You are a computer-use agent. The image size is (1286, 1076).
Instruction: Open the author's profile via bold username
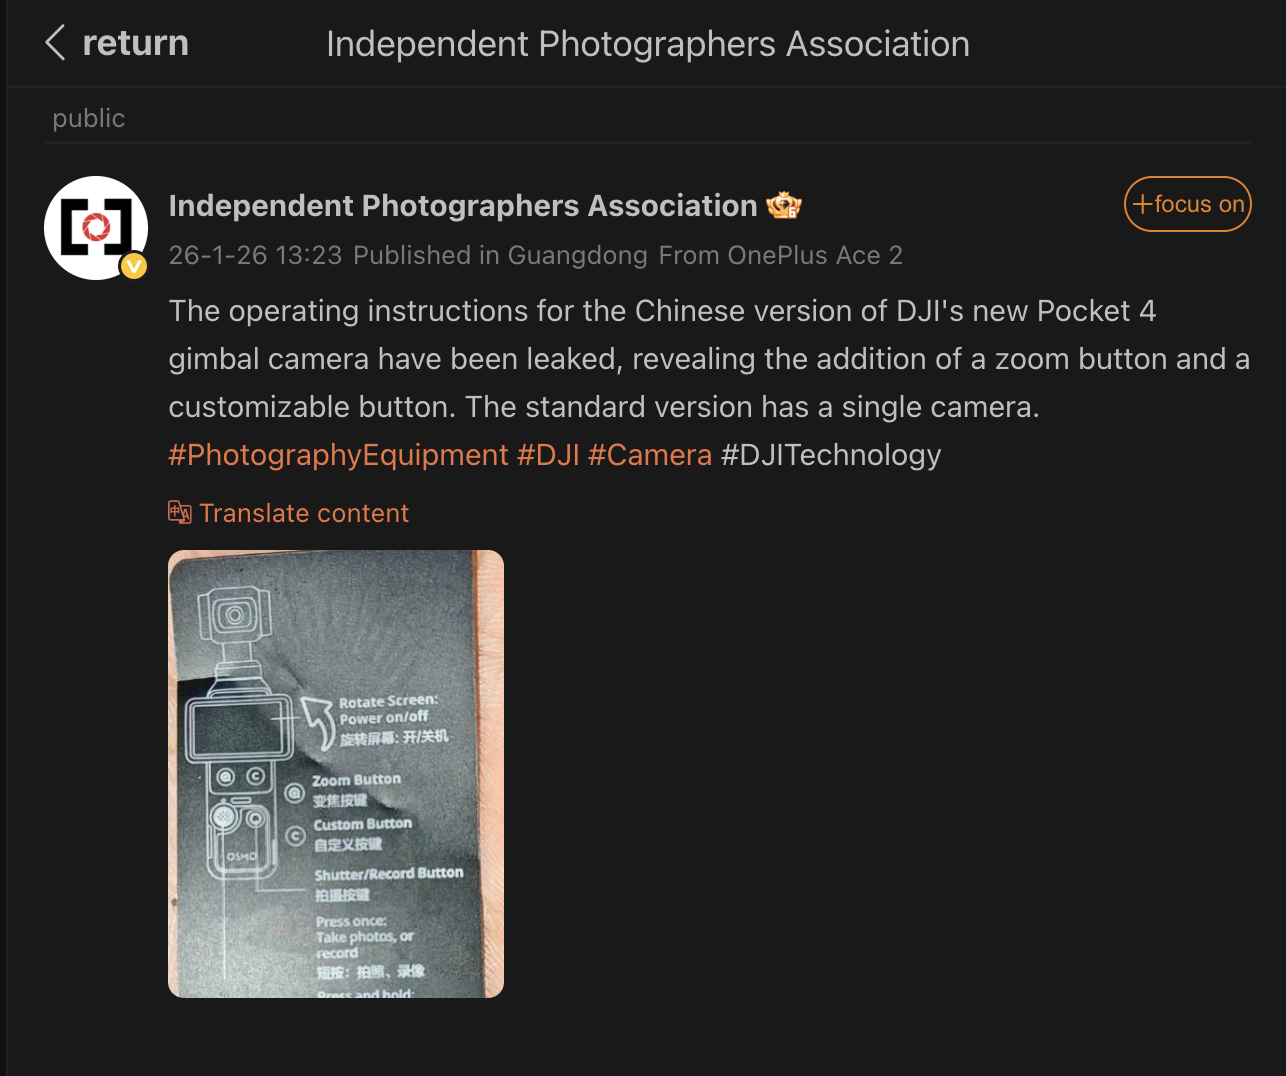(x=462, y=205)
